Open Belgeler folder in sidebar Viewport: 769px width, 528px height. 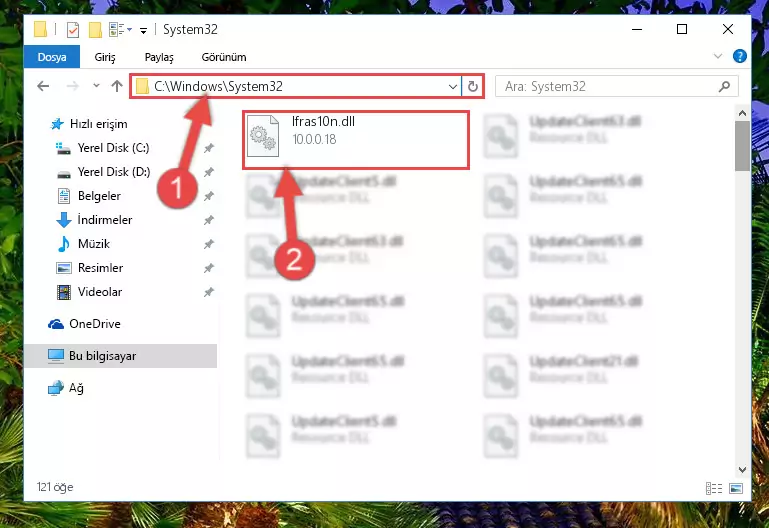(99, 196)
